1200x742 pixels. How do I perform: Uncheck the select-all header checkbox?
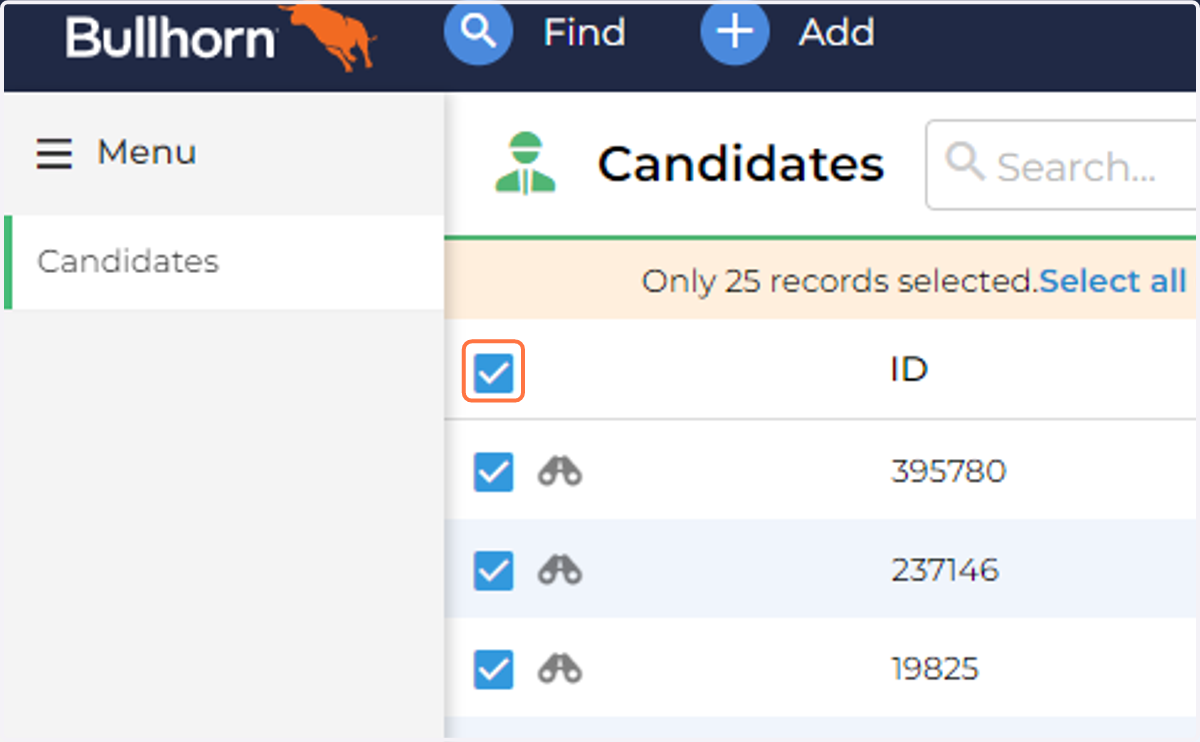coord(493,372)
